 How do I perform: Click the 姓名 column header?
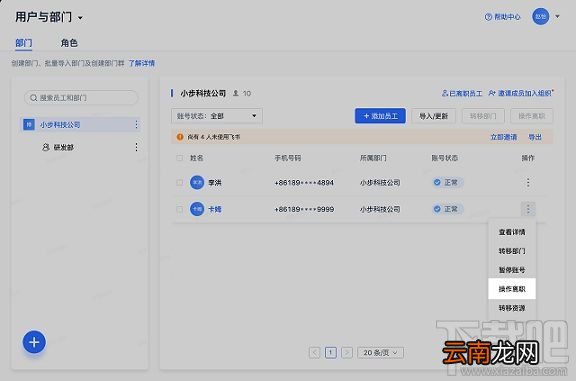(197, 158)
